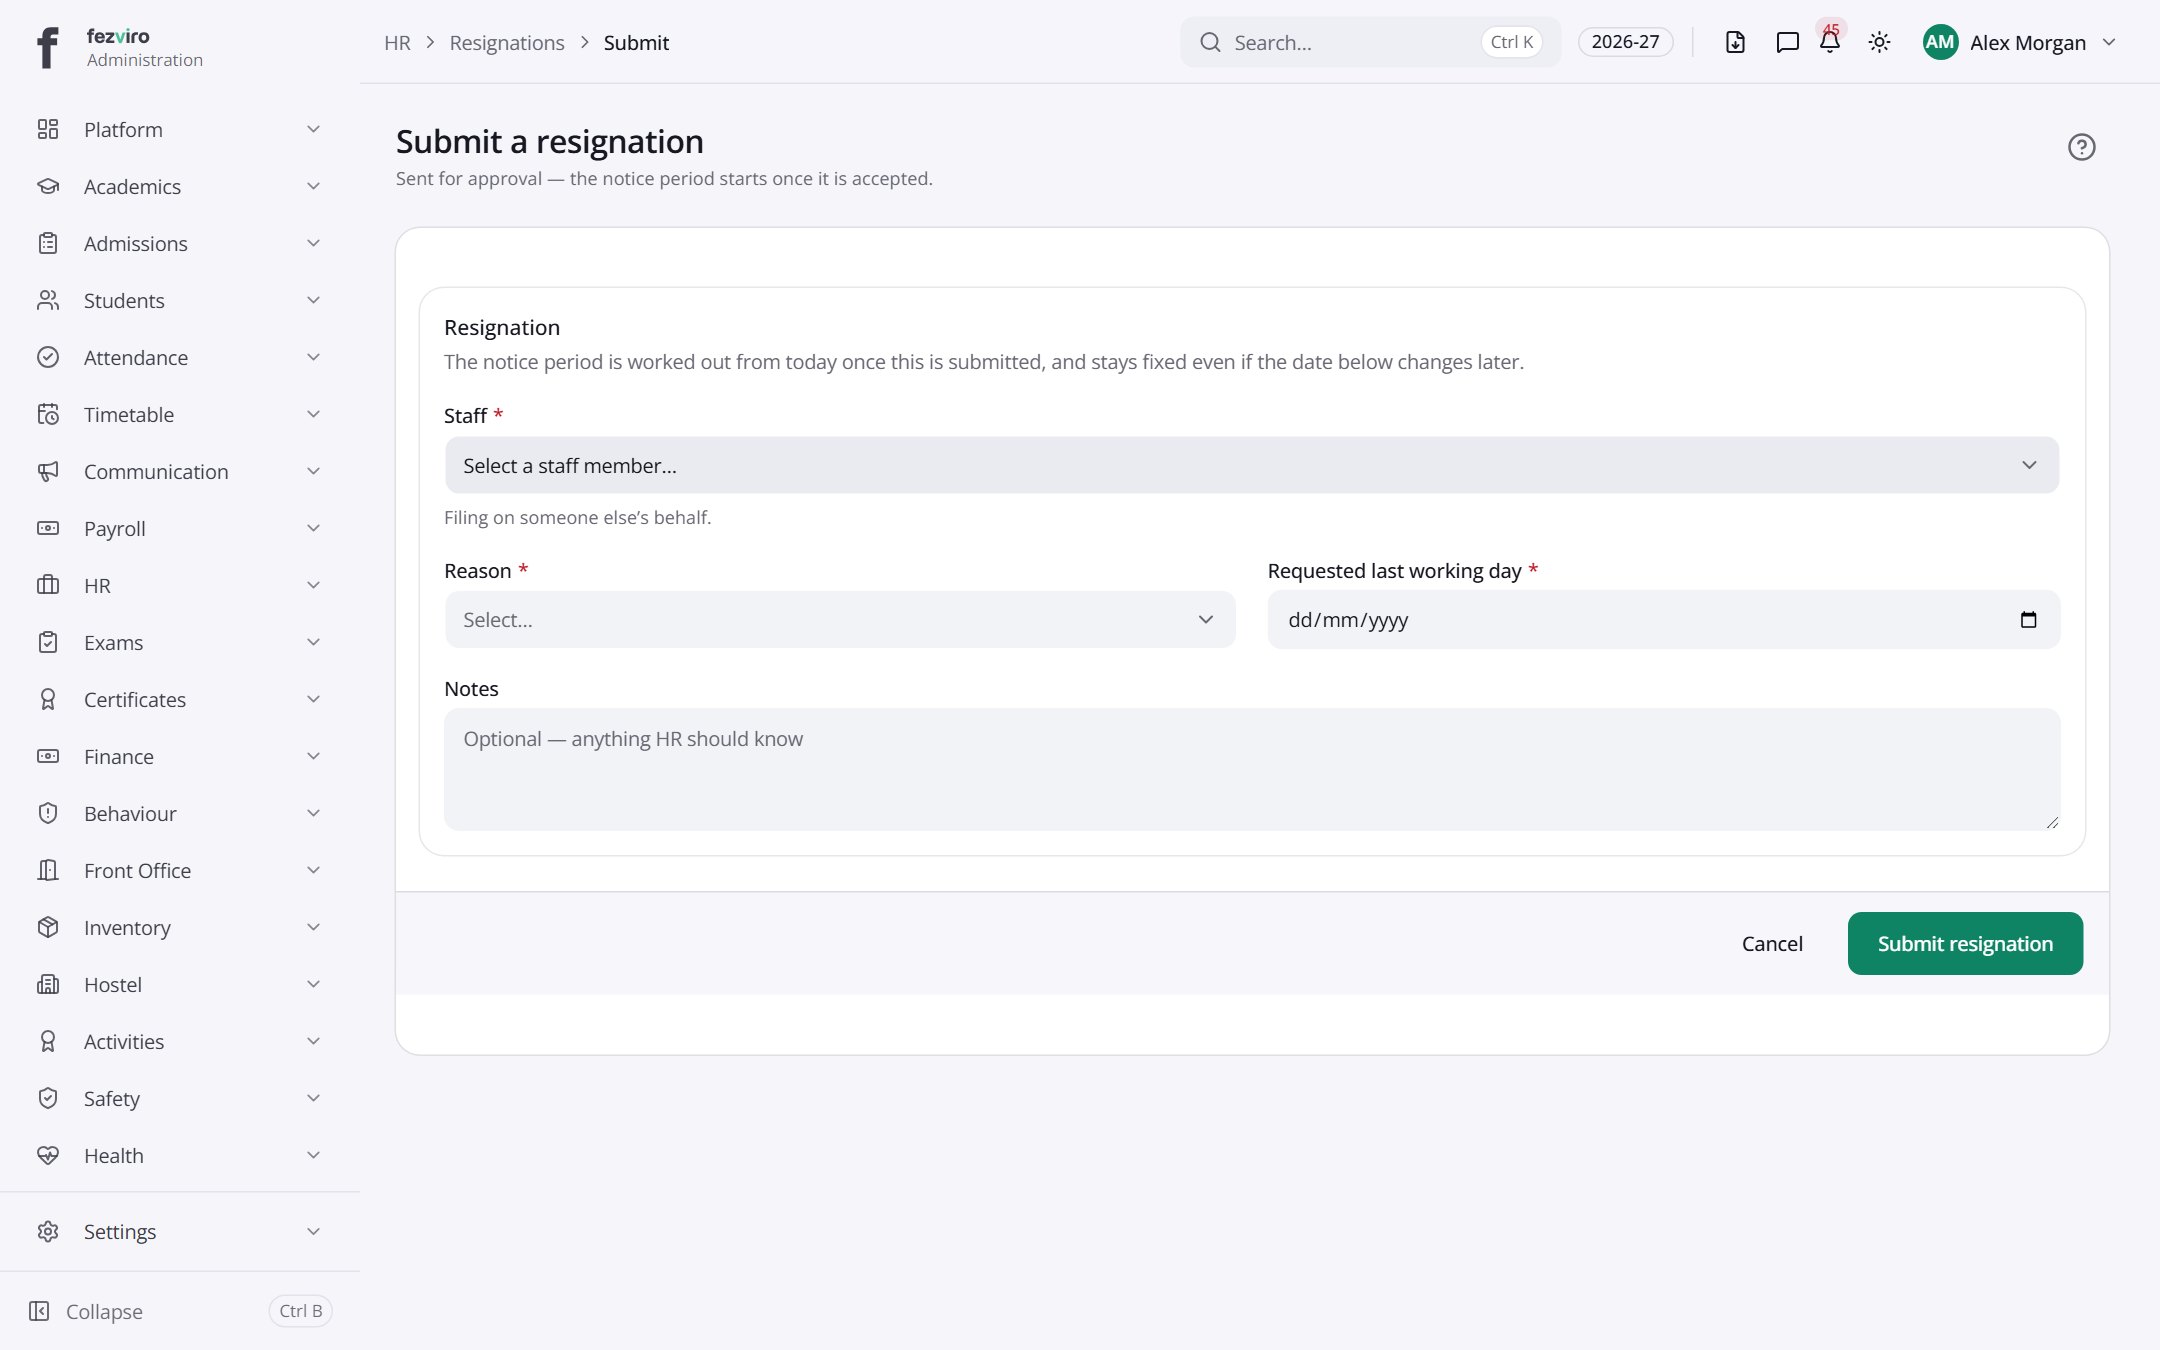Screen dimensions: 2160x1350
Task: Open calendar picker icon in date field
Action: (2028, 620)
